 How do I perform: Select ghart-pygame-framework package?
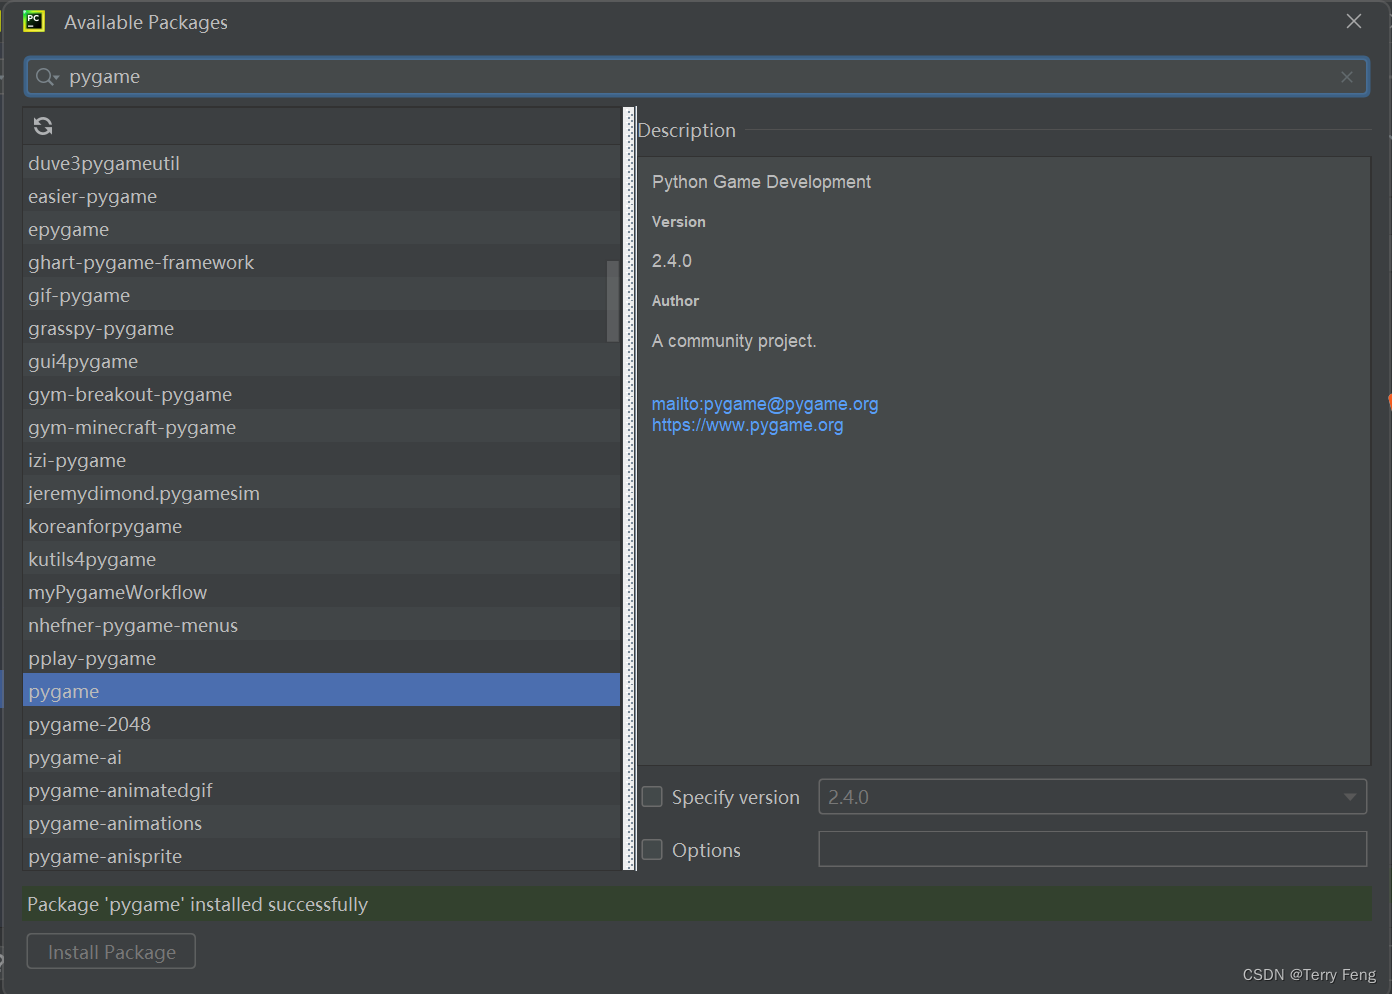pos(321,262)
